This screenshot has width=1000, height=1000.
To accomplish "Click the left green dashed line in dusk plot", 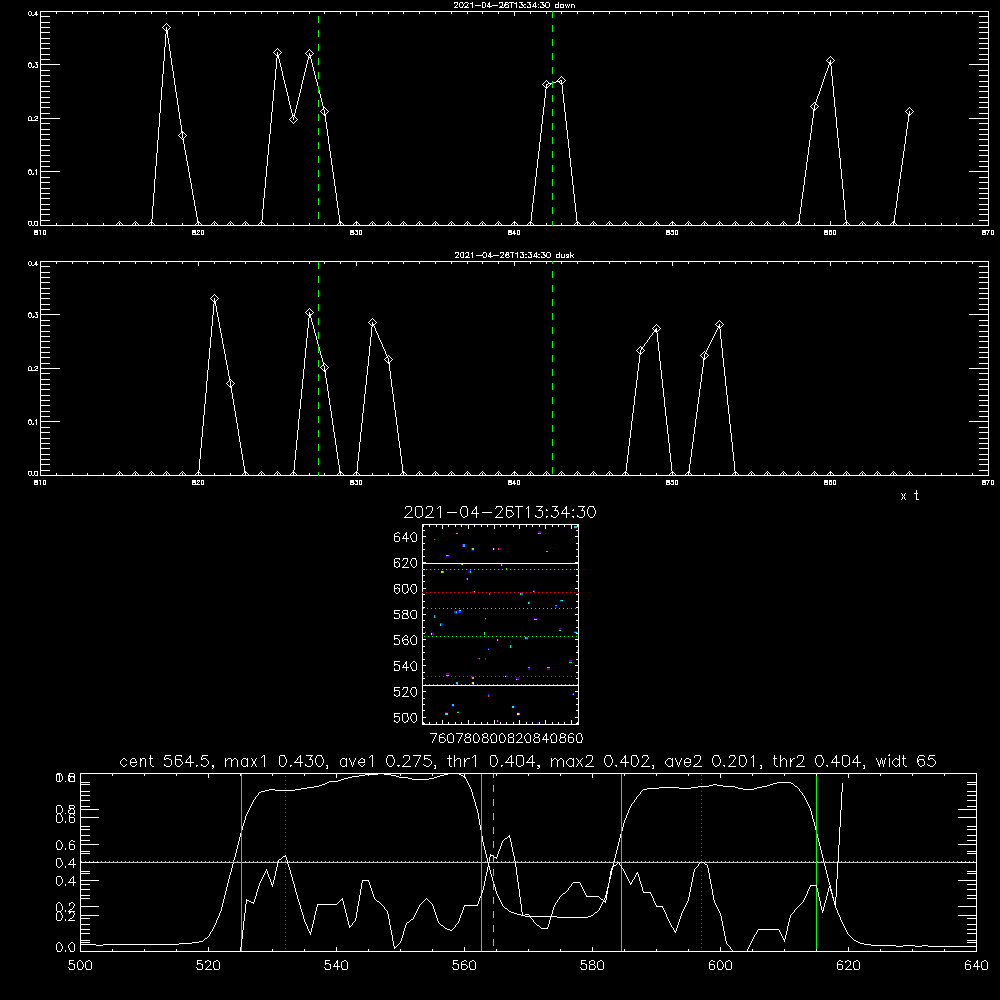I will pos(318,369).
